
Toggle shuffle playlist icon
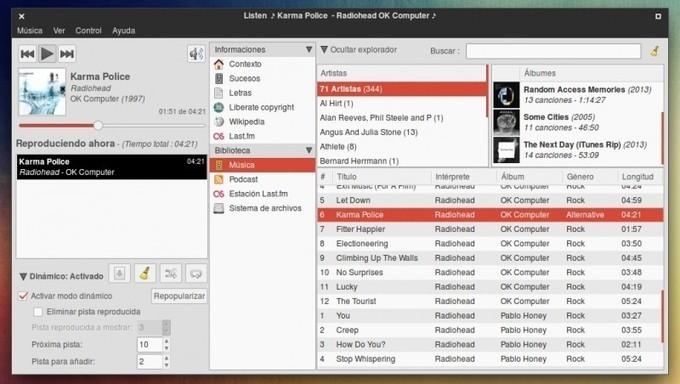point(170,273)
